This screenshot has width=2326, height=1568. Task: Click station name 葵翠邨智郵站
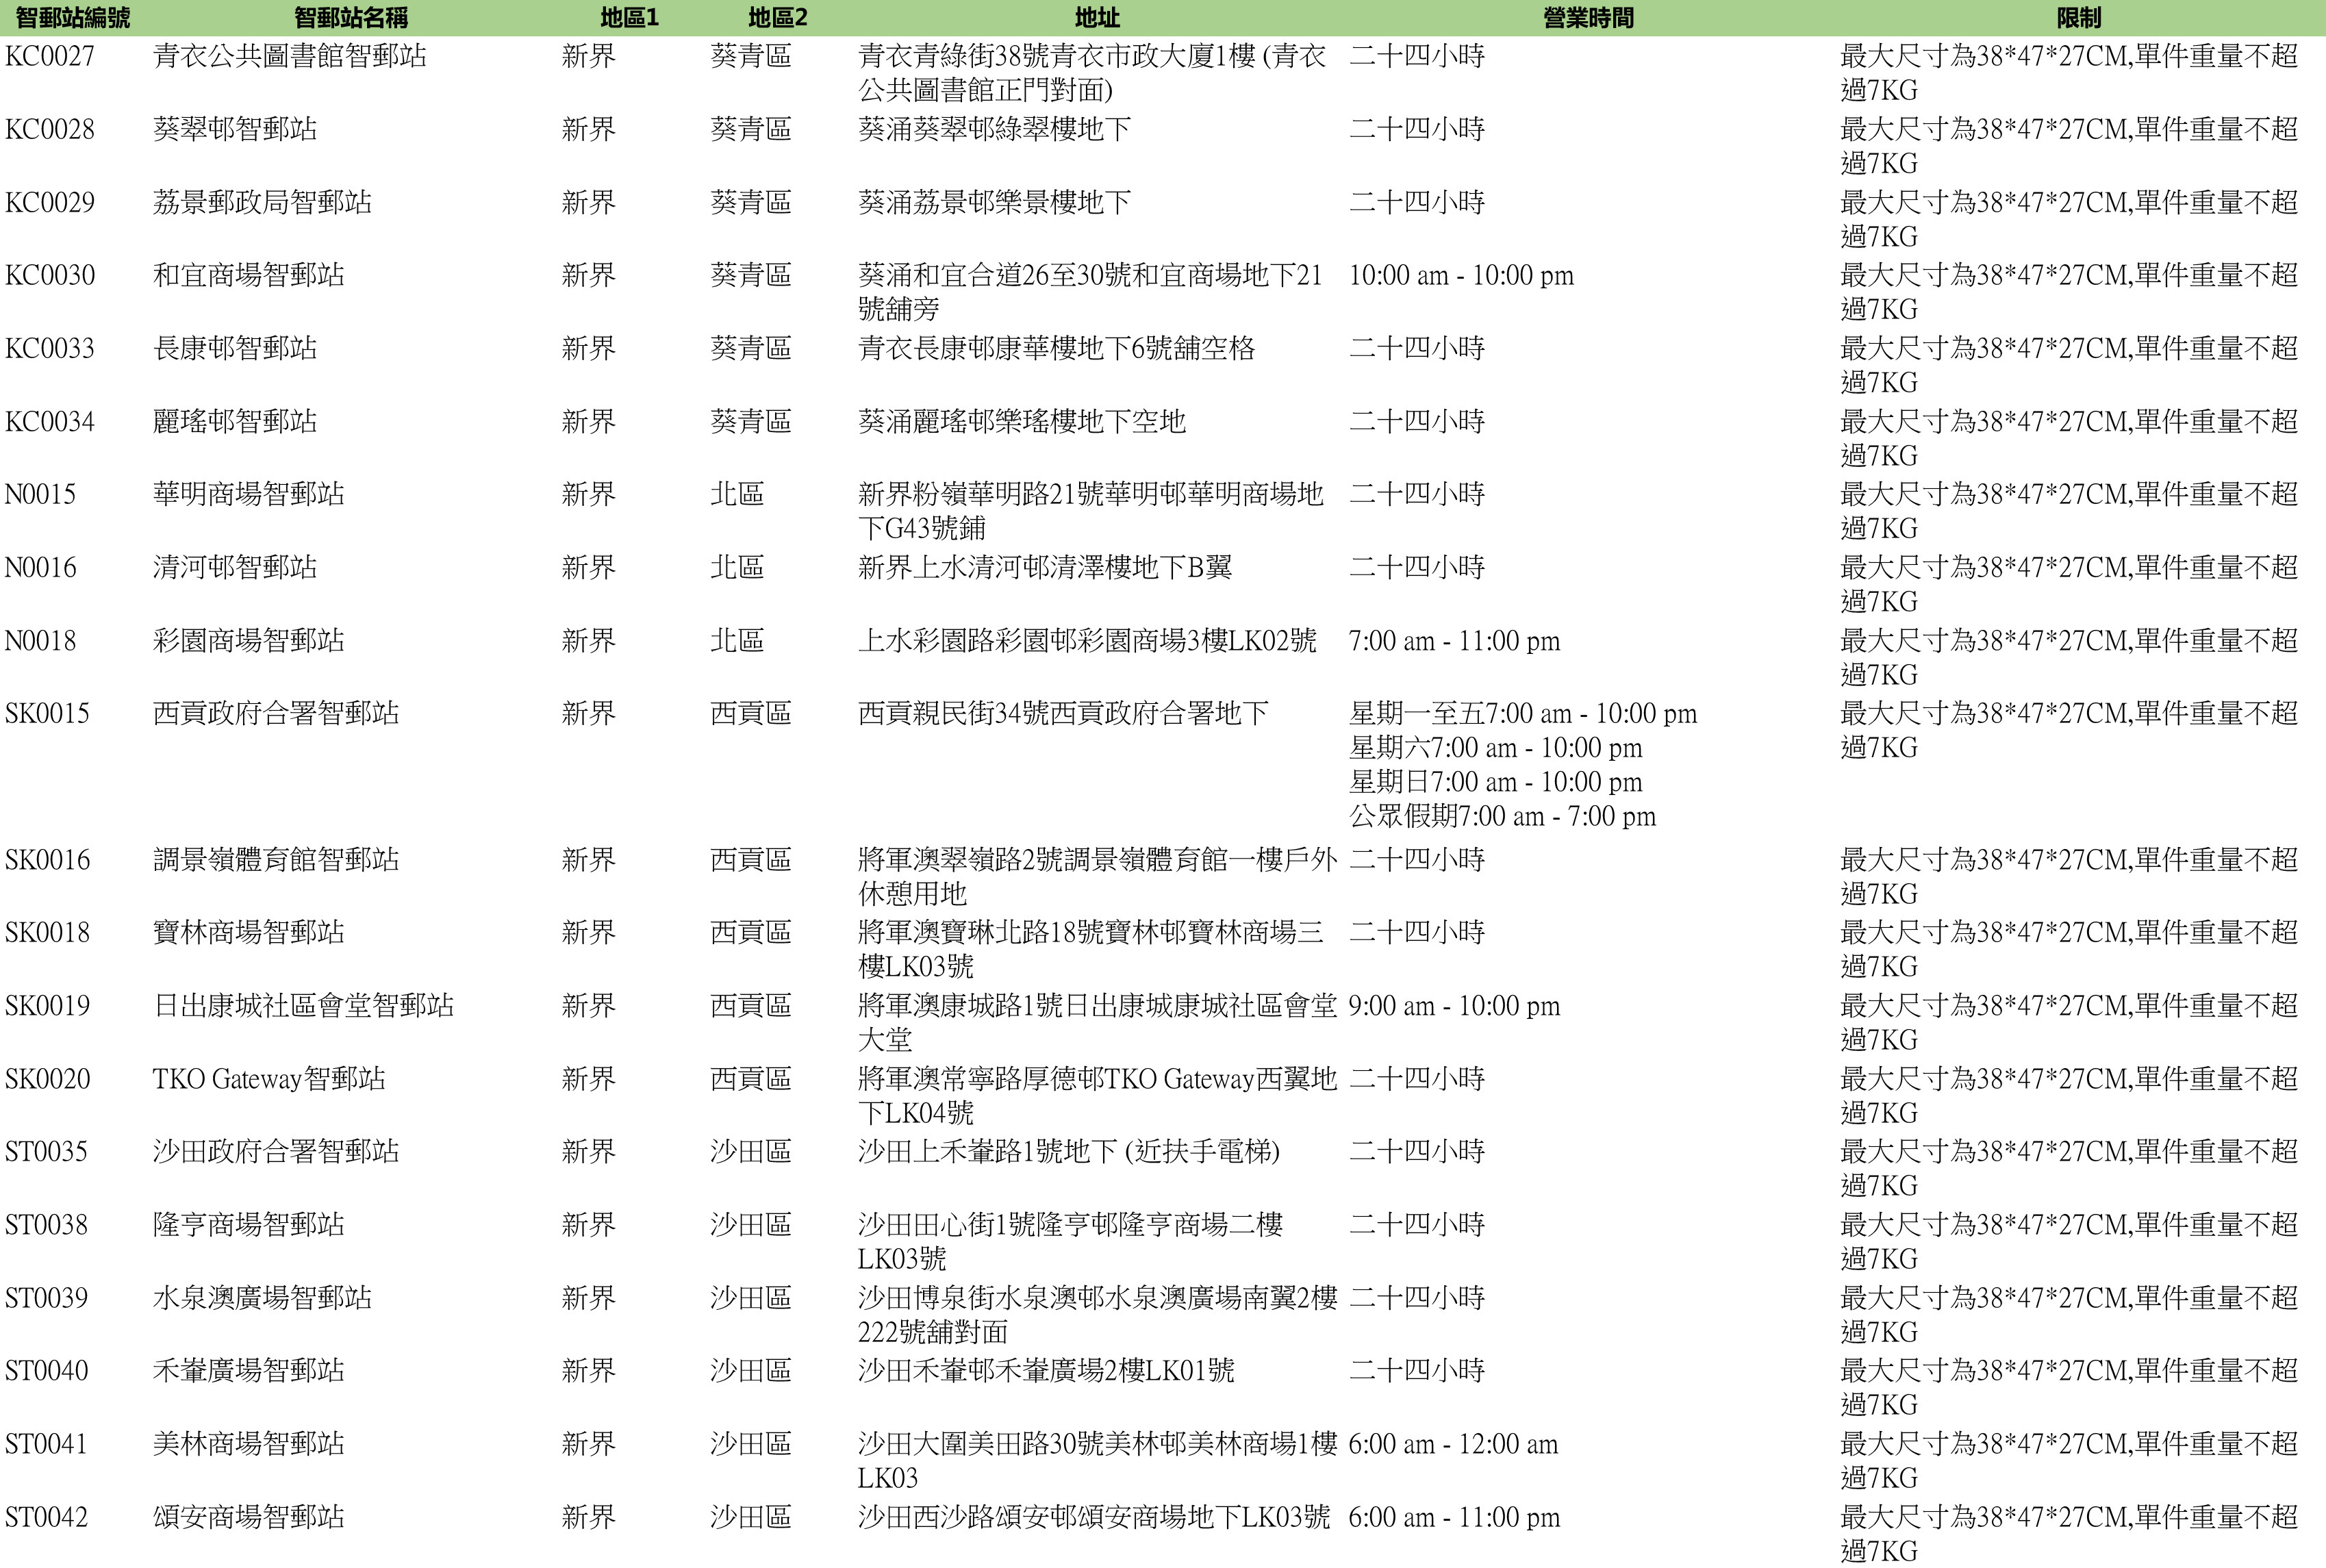click(235, 129)
